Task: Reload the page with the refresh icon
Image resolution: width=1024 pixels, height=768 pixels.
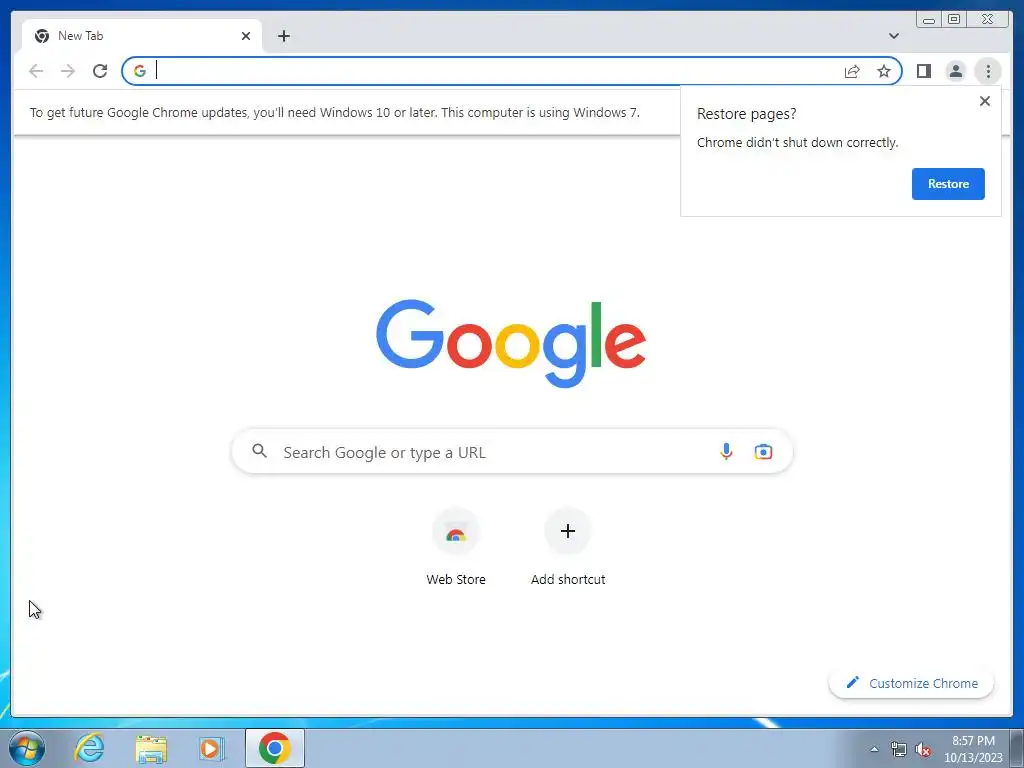Action: tap(100, 71)
